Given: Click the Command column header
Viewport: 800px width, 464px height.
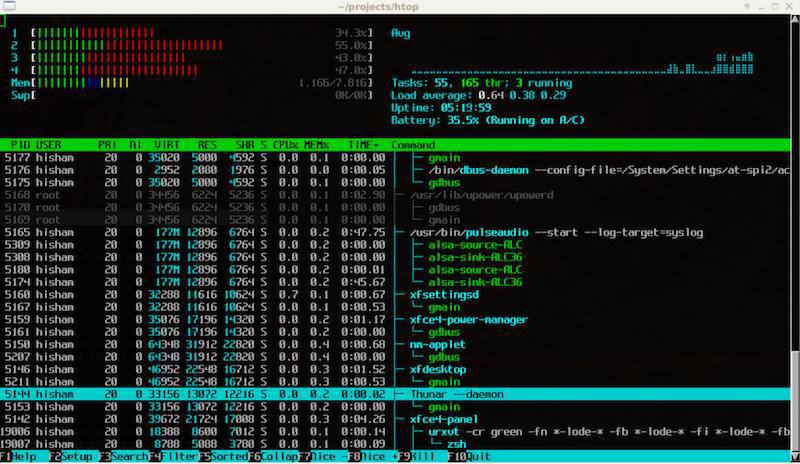Looking at the screenshot, I should click(x=413, y=145).
